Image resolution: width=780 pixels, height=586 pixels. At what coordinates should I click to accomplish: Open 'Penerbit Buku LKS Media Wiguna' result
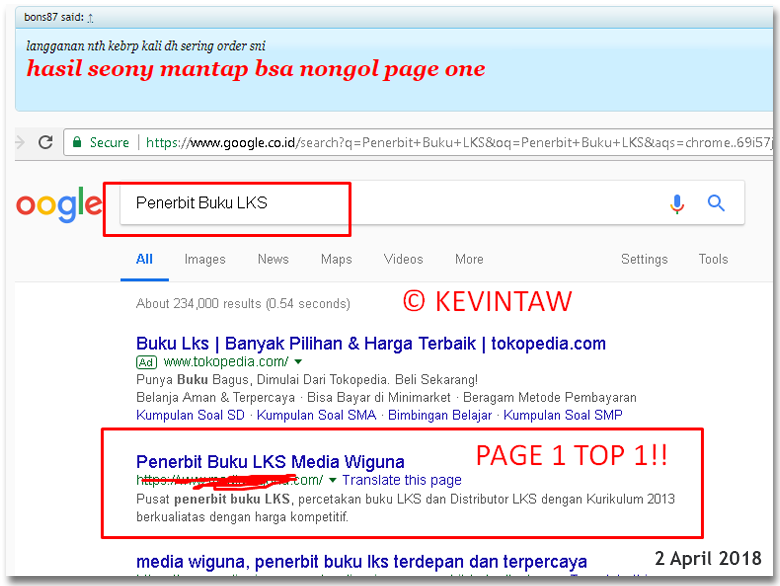[x=270, y=462]
